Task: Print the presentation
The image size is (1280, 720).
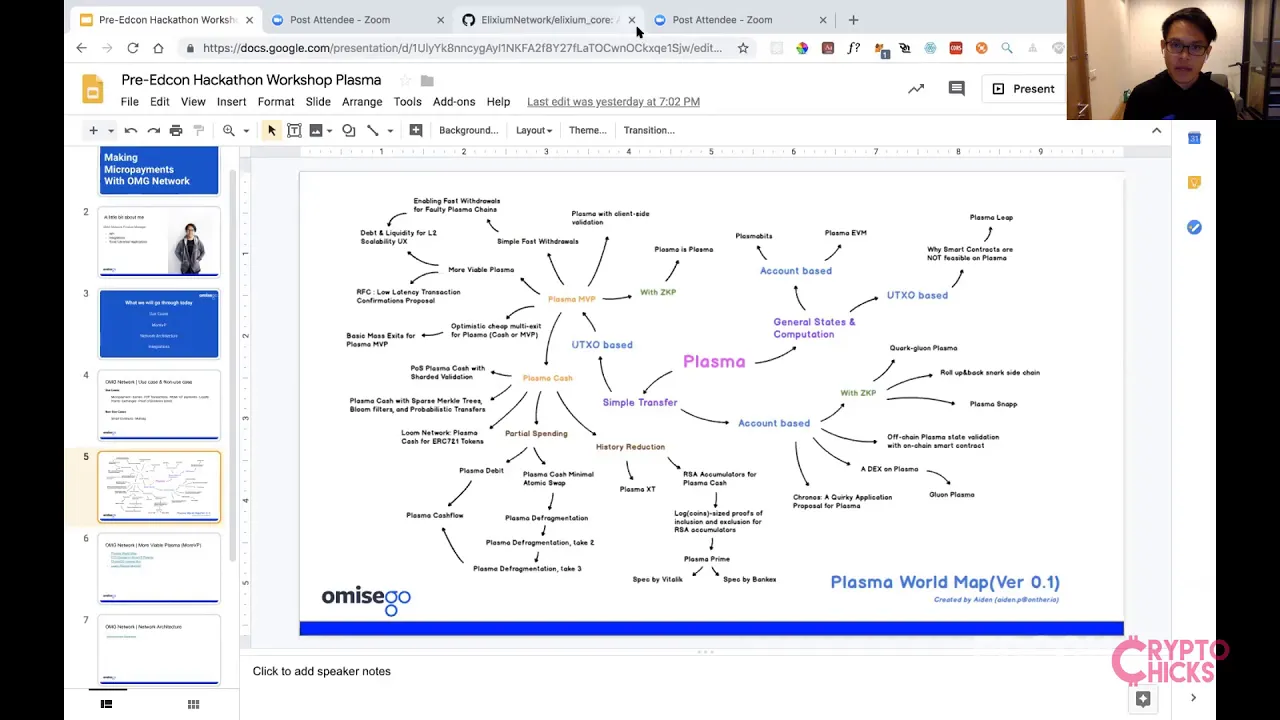Action: click(176, 130)
